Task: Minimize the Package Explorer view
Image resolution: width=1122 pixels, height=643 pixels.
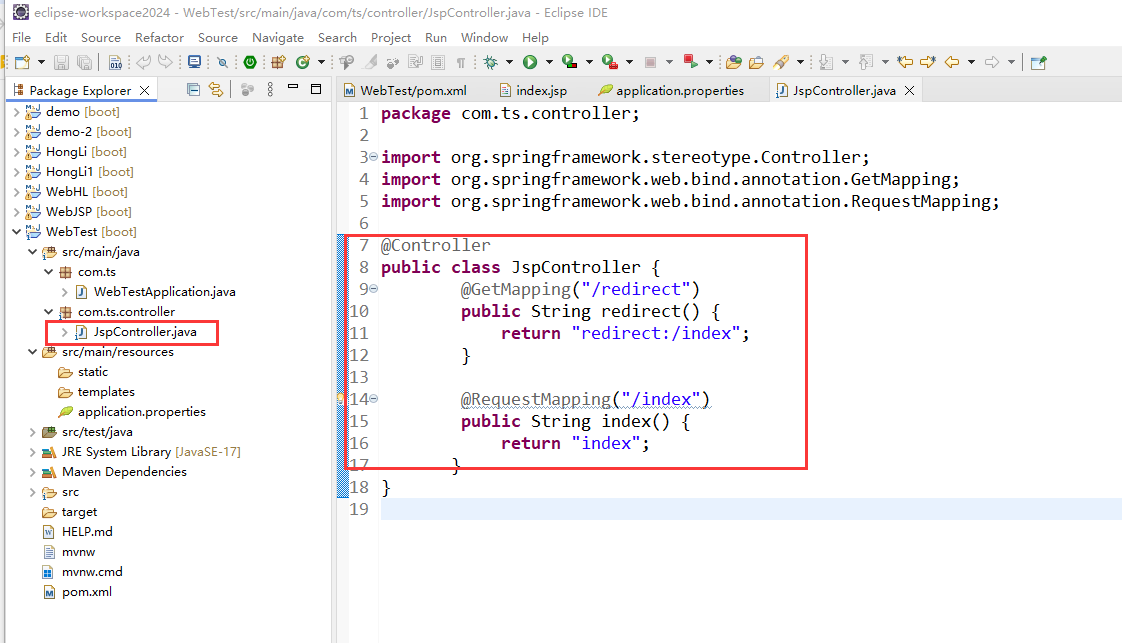Action: point(293,88)
